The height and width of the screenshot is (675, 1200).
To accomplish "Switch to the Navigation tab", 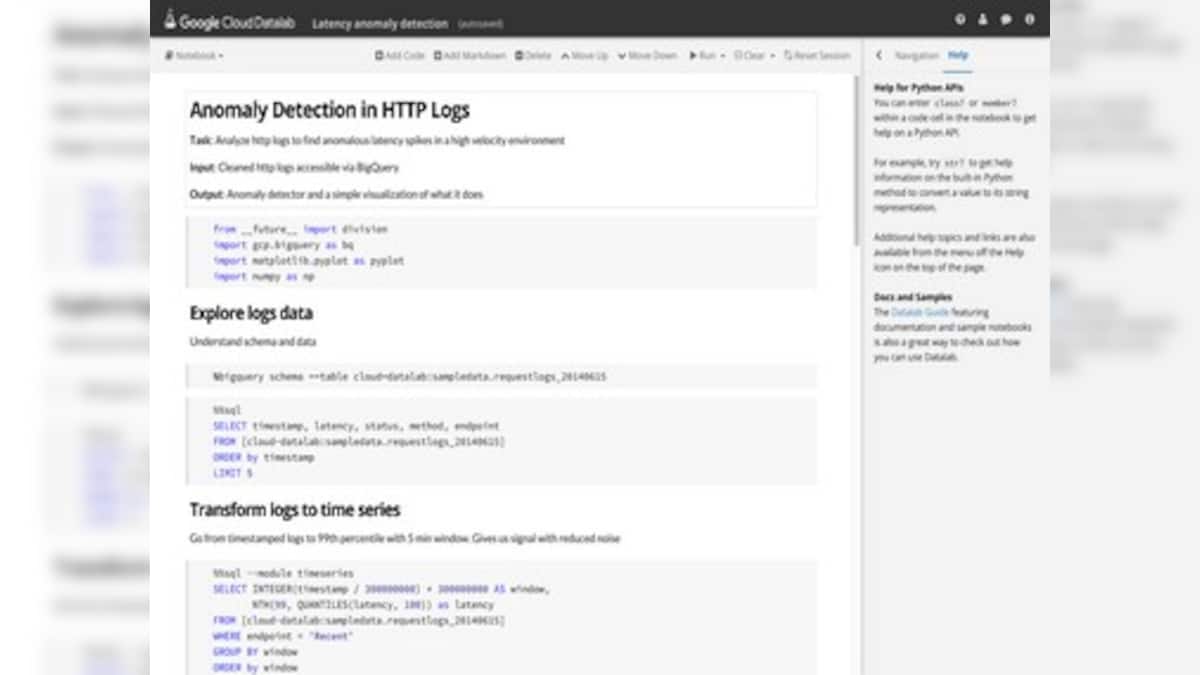I will 919,56.
